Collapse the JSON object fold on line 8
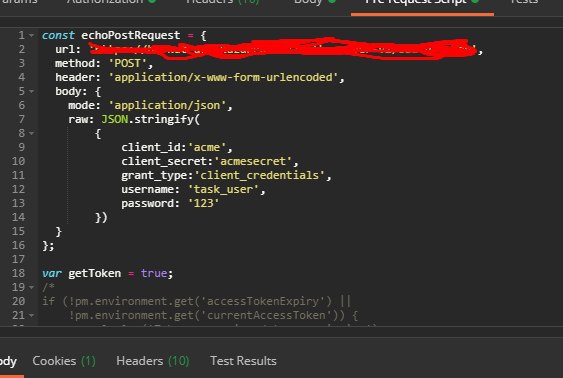563x378 pixels. [x=32, y=134]
